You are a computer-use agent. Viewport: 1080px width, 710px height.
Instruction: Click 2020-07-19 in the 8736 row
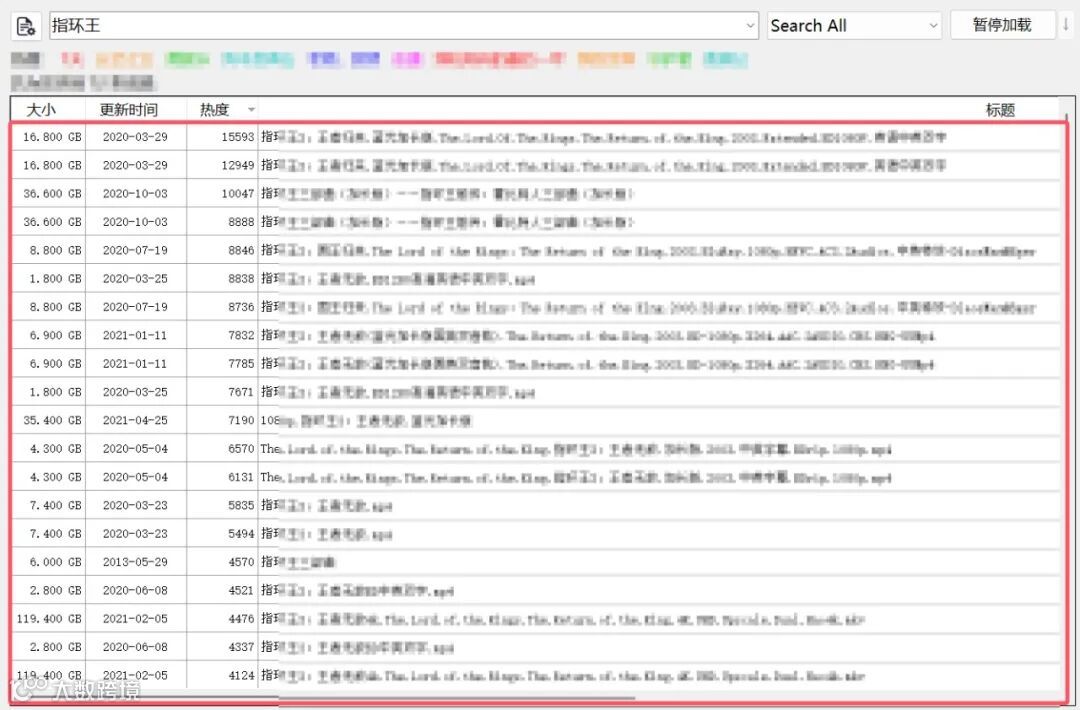pyautogui.click(x=135, y=307)
